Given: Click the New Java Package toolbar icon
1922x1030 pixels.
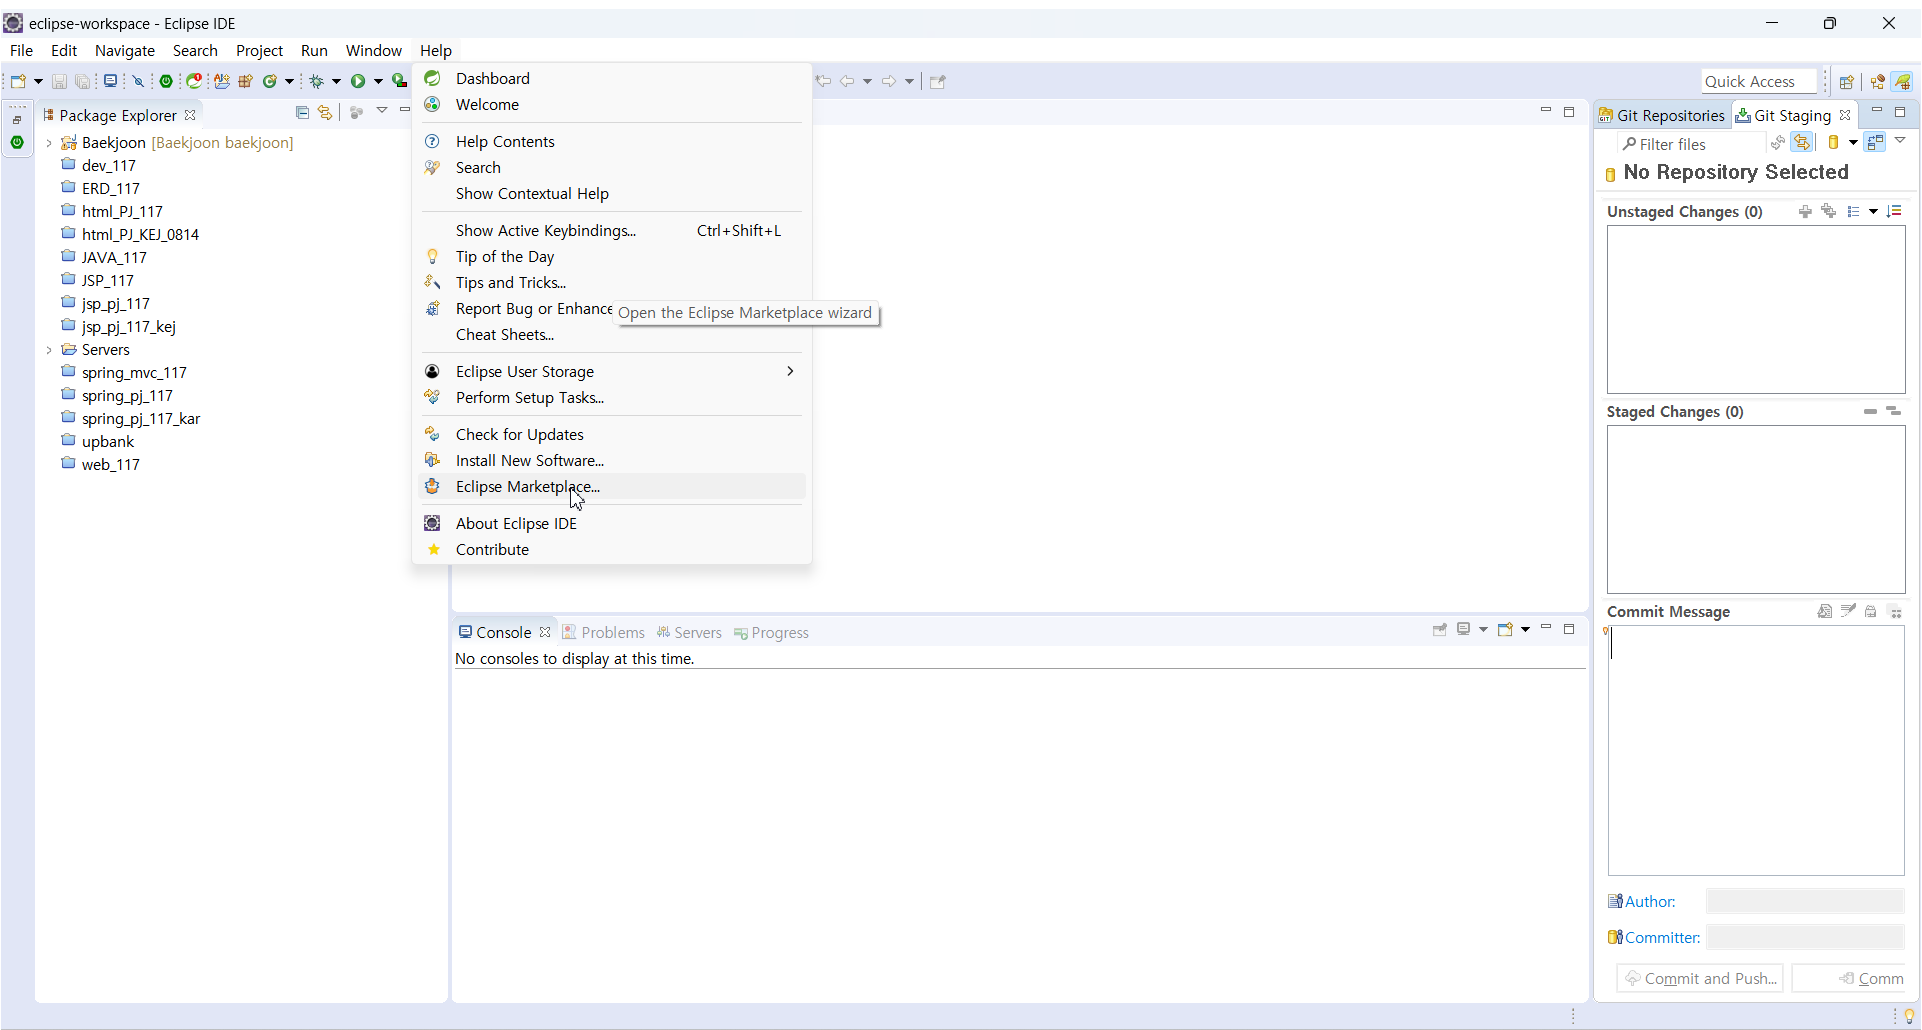Looking at the screenshot, I should [x=245, y=81].
